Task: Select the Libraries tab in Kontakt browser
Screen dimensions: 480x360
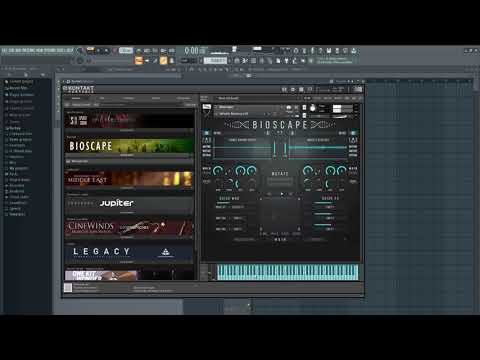Action: click(x=76, y=98)
